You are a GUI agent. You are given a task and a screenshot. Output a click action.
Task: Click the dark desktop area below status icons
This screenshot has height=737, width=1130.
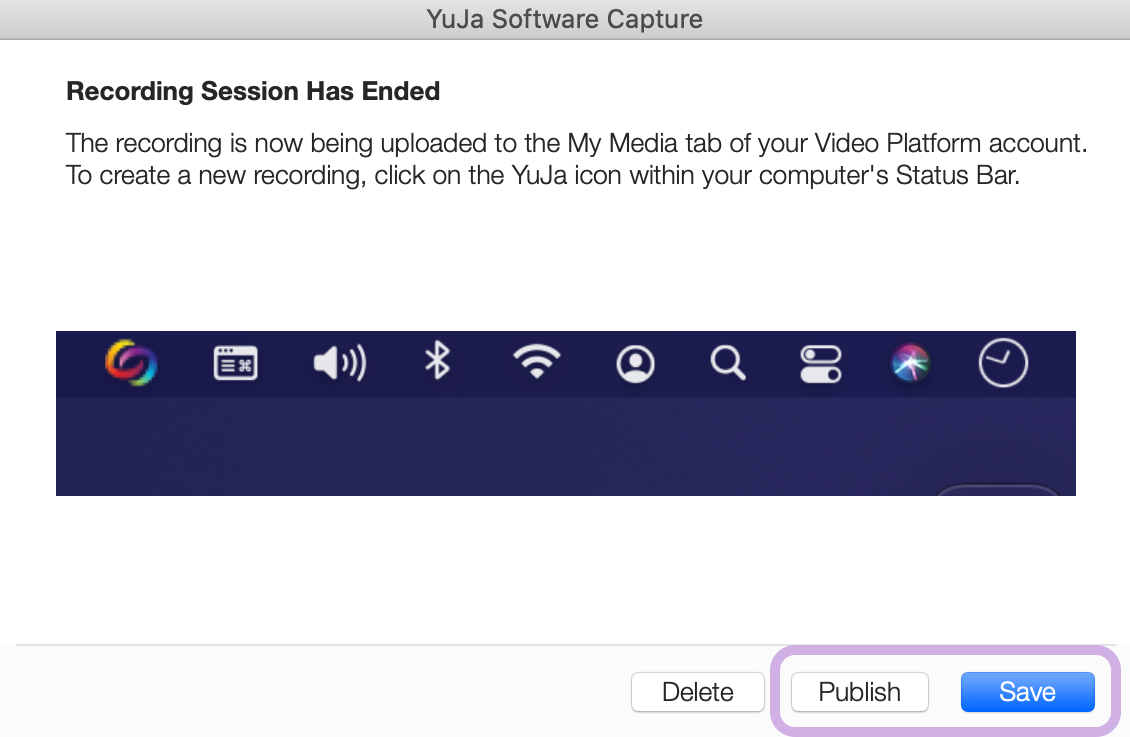click(500, 450)
